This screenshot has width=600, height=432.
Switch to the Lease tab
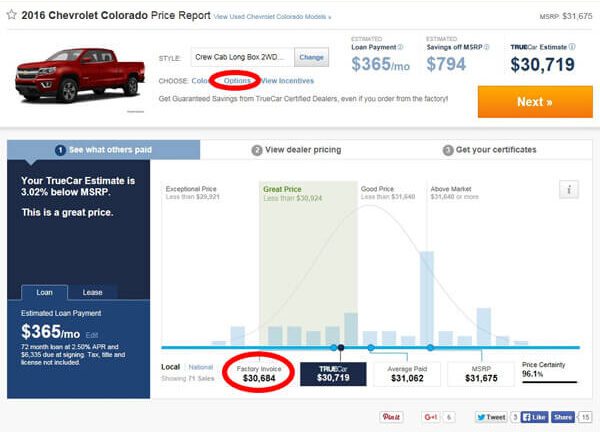[93, 292]
